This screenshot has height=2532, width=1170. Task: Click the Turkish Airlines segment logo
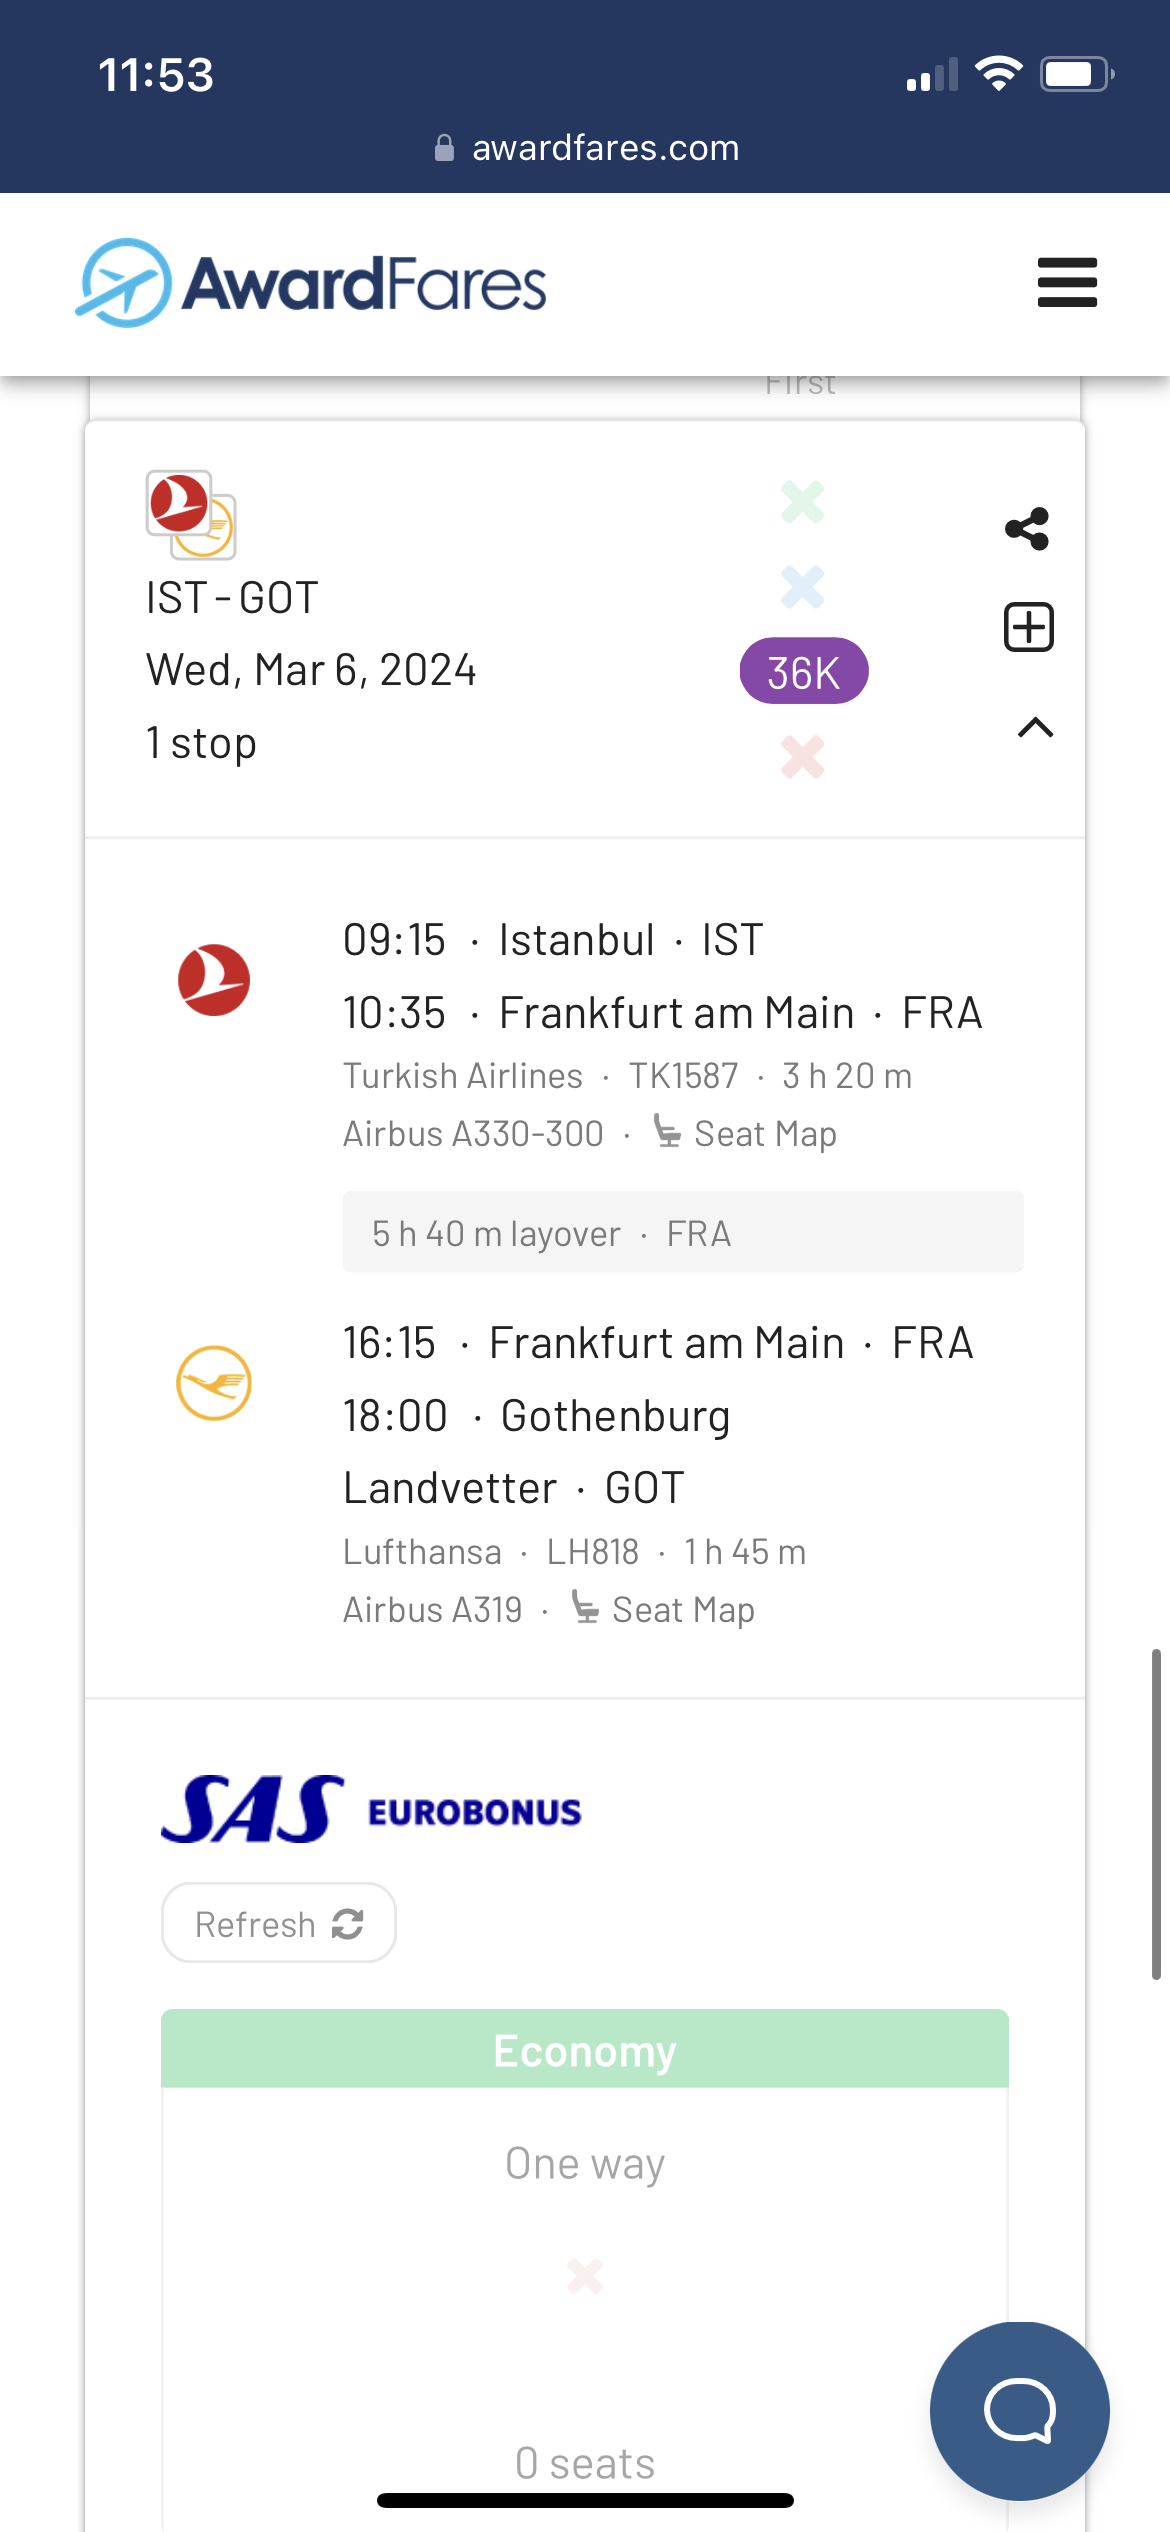tap(214, 980)
